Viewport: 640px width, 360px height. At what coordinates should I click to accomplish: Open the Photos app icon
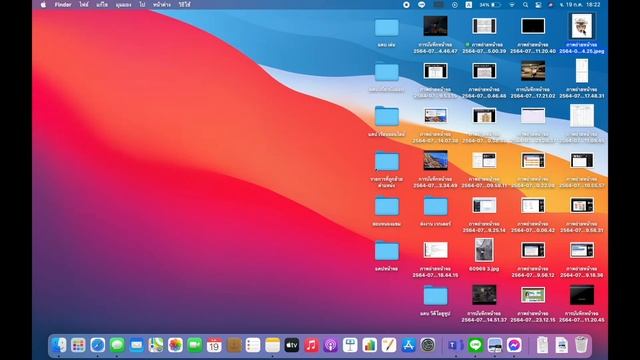(176, 345)
